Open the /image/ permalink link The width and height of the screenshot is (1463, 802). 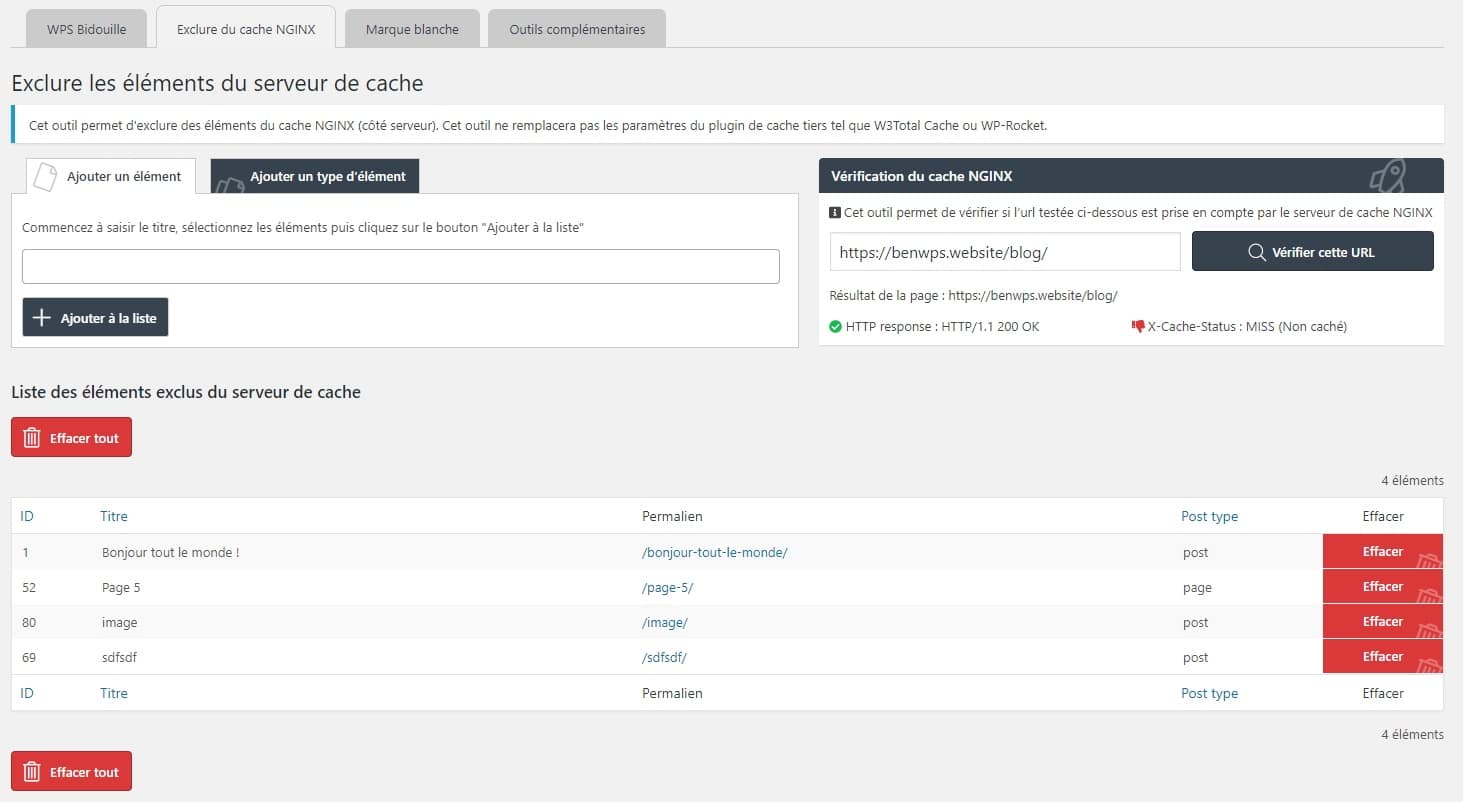click(664, 621)
